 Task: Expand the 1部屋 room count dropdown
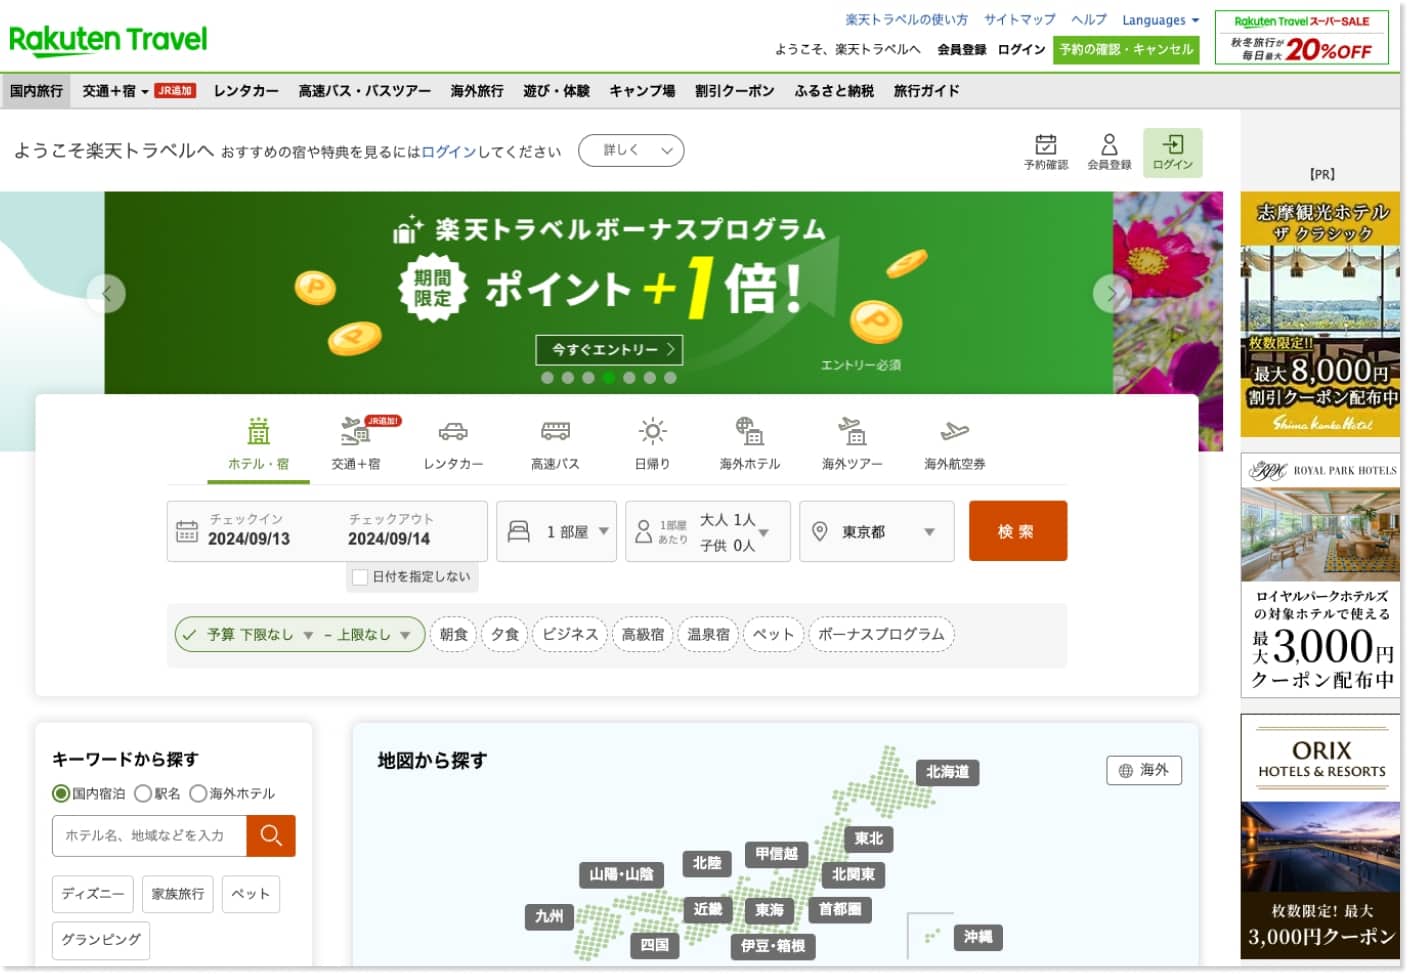[556, 531]
